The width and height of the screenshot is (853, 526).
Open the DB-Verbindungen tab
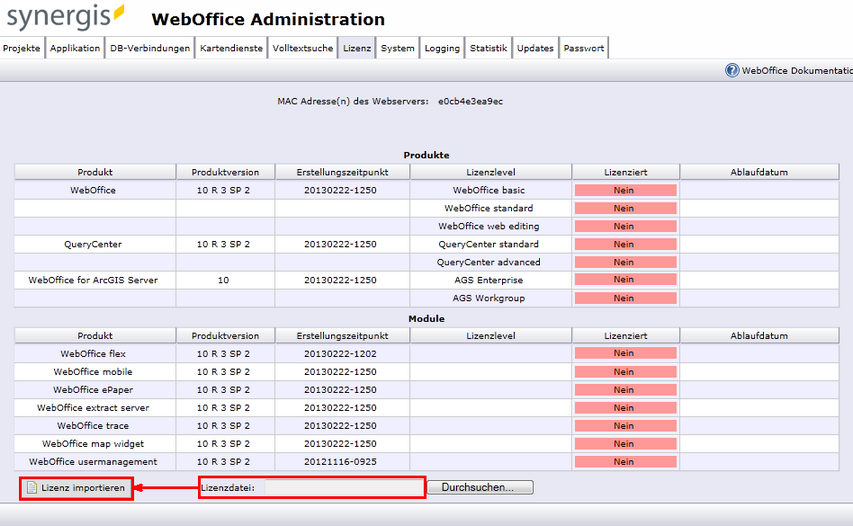point(150,48)
